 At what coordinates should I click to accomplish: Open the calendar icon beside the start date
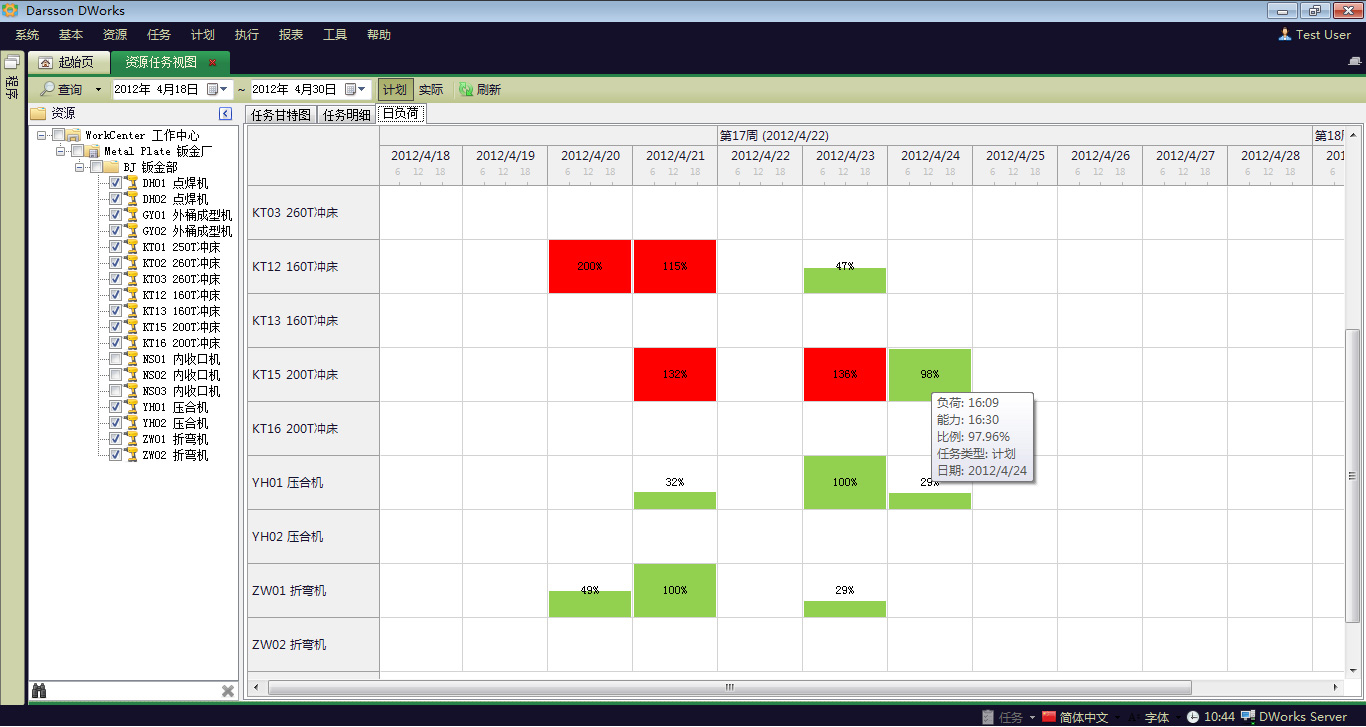tap(210, 88)
